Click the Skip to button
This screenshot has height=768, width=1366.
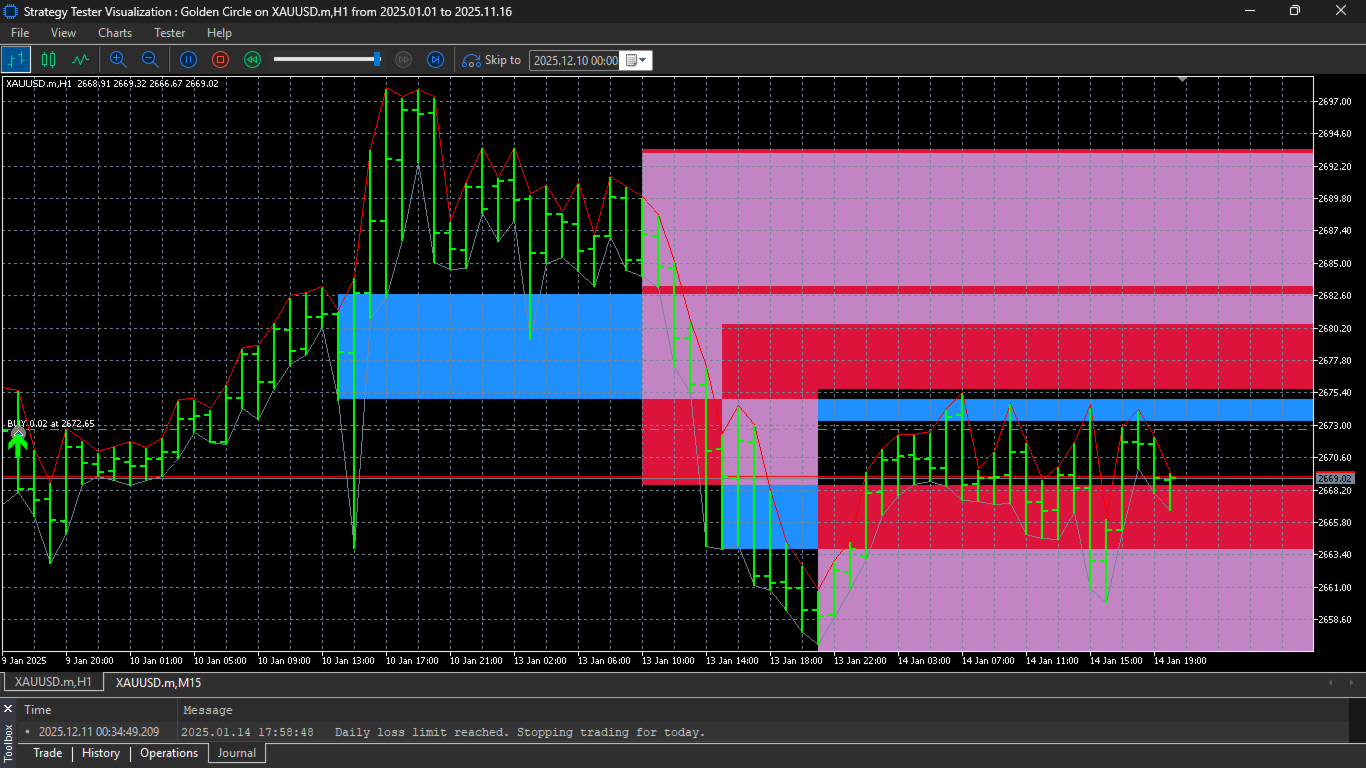[x=491, y=60]
